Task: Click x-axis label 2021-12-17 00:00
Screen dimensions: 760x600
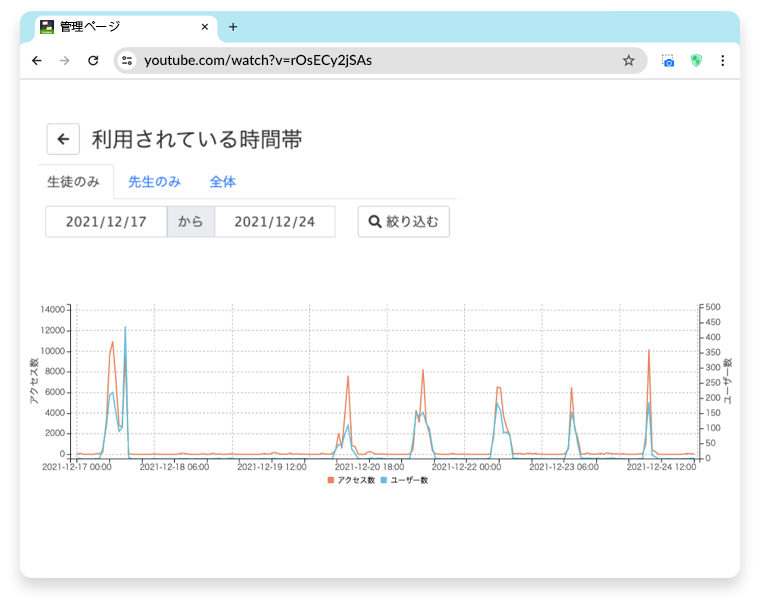Action: pos(77,467)
